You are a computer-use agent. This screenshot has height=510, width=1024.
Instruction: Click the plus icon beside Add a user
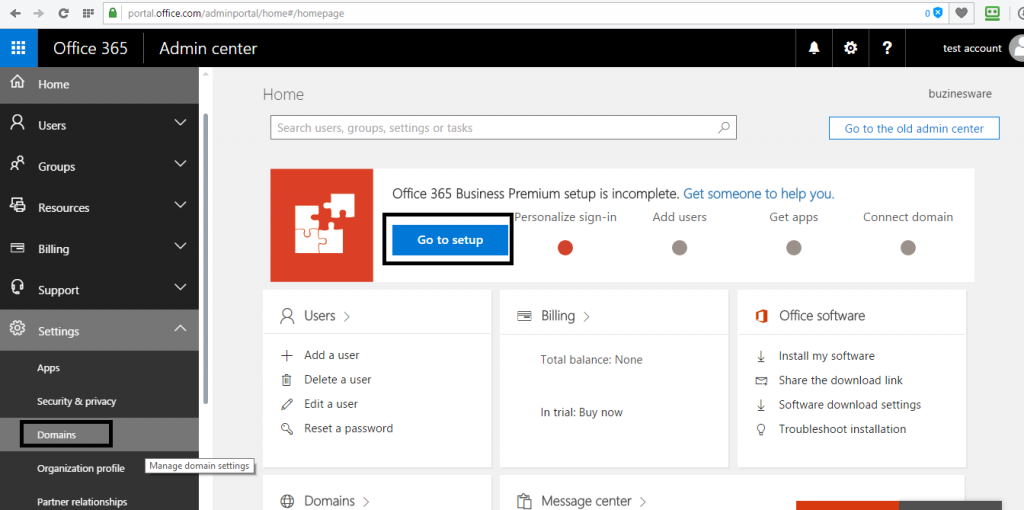[x=286, y=356]
